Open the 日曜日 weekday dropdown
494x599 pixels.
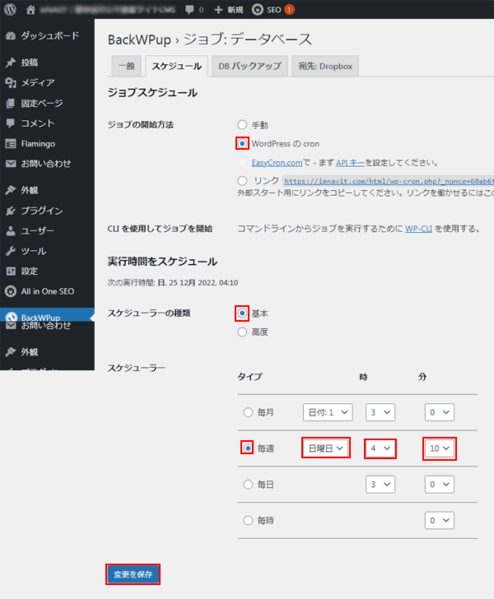[326, 448]
